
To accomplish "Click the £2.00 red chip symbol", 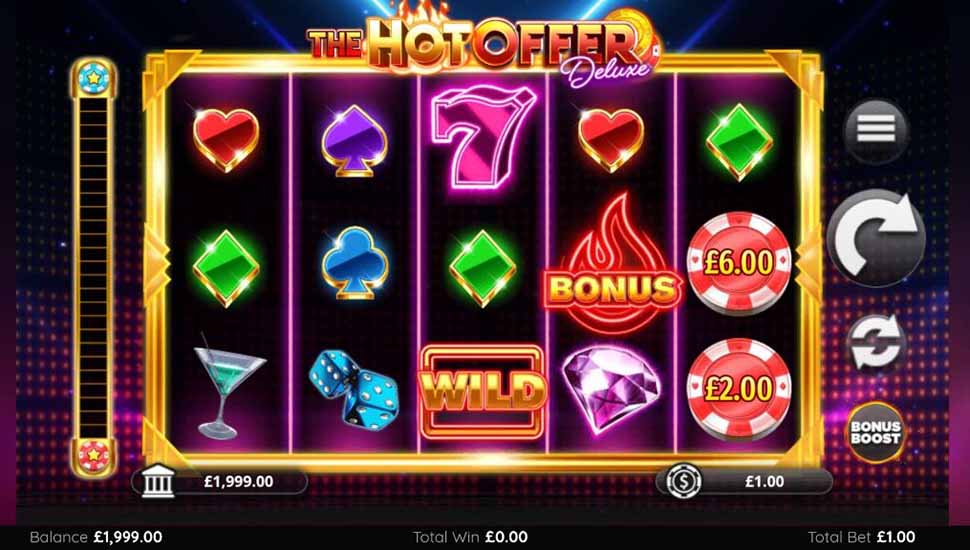I will 739,390.
